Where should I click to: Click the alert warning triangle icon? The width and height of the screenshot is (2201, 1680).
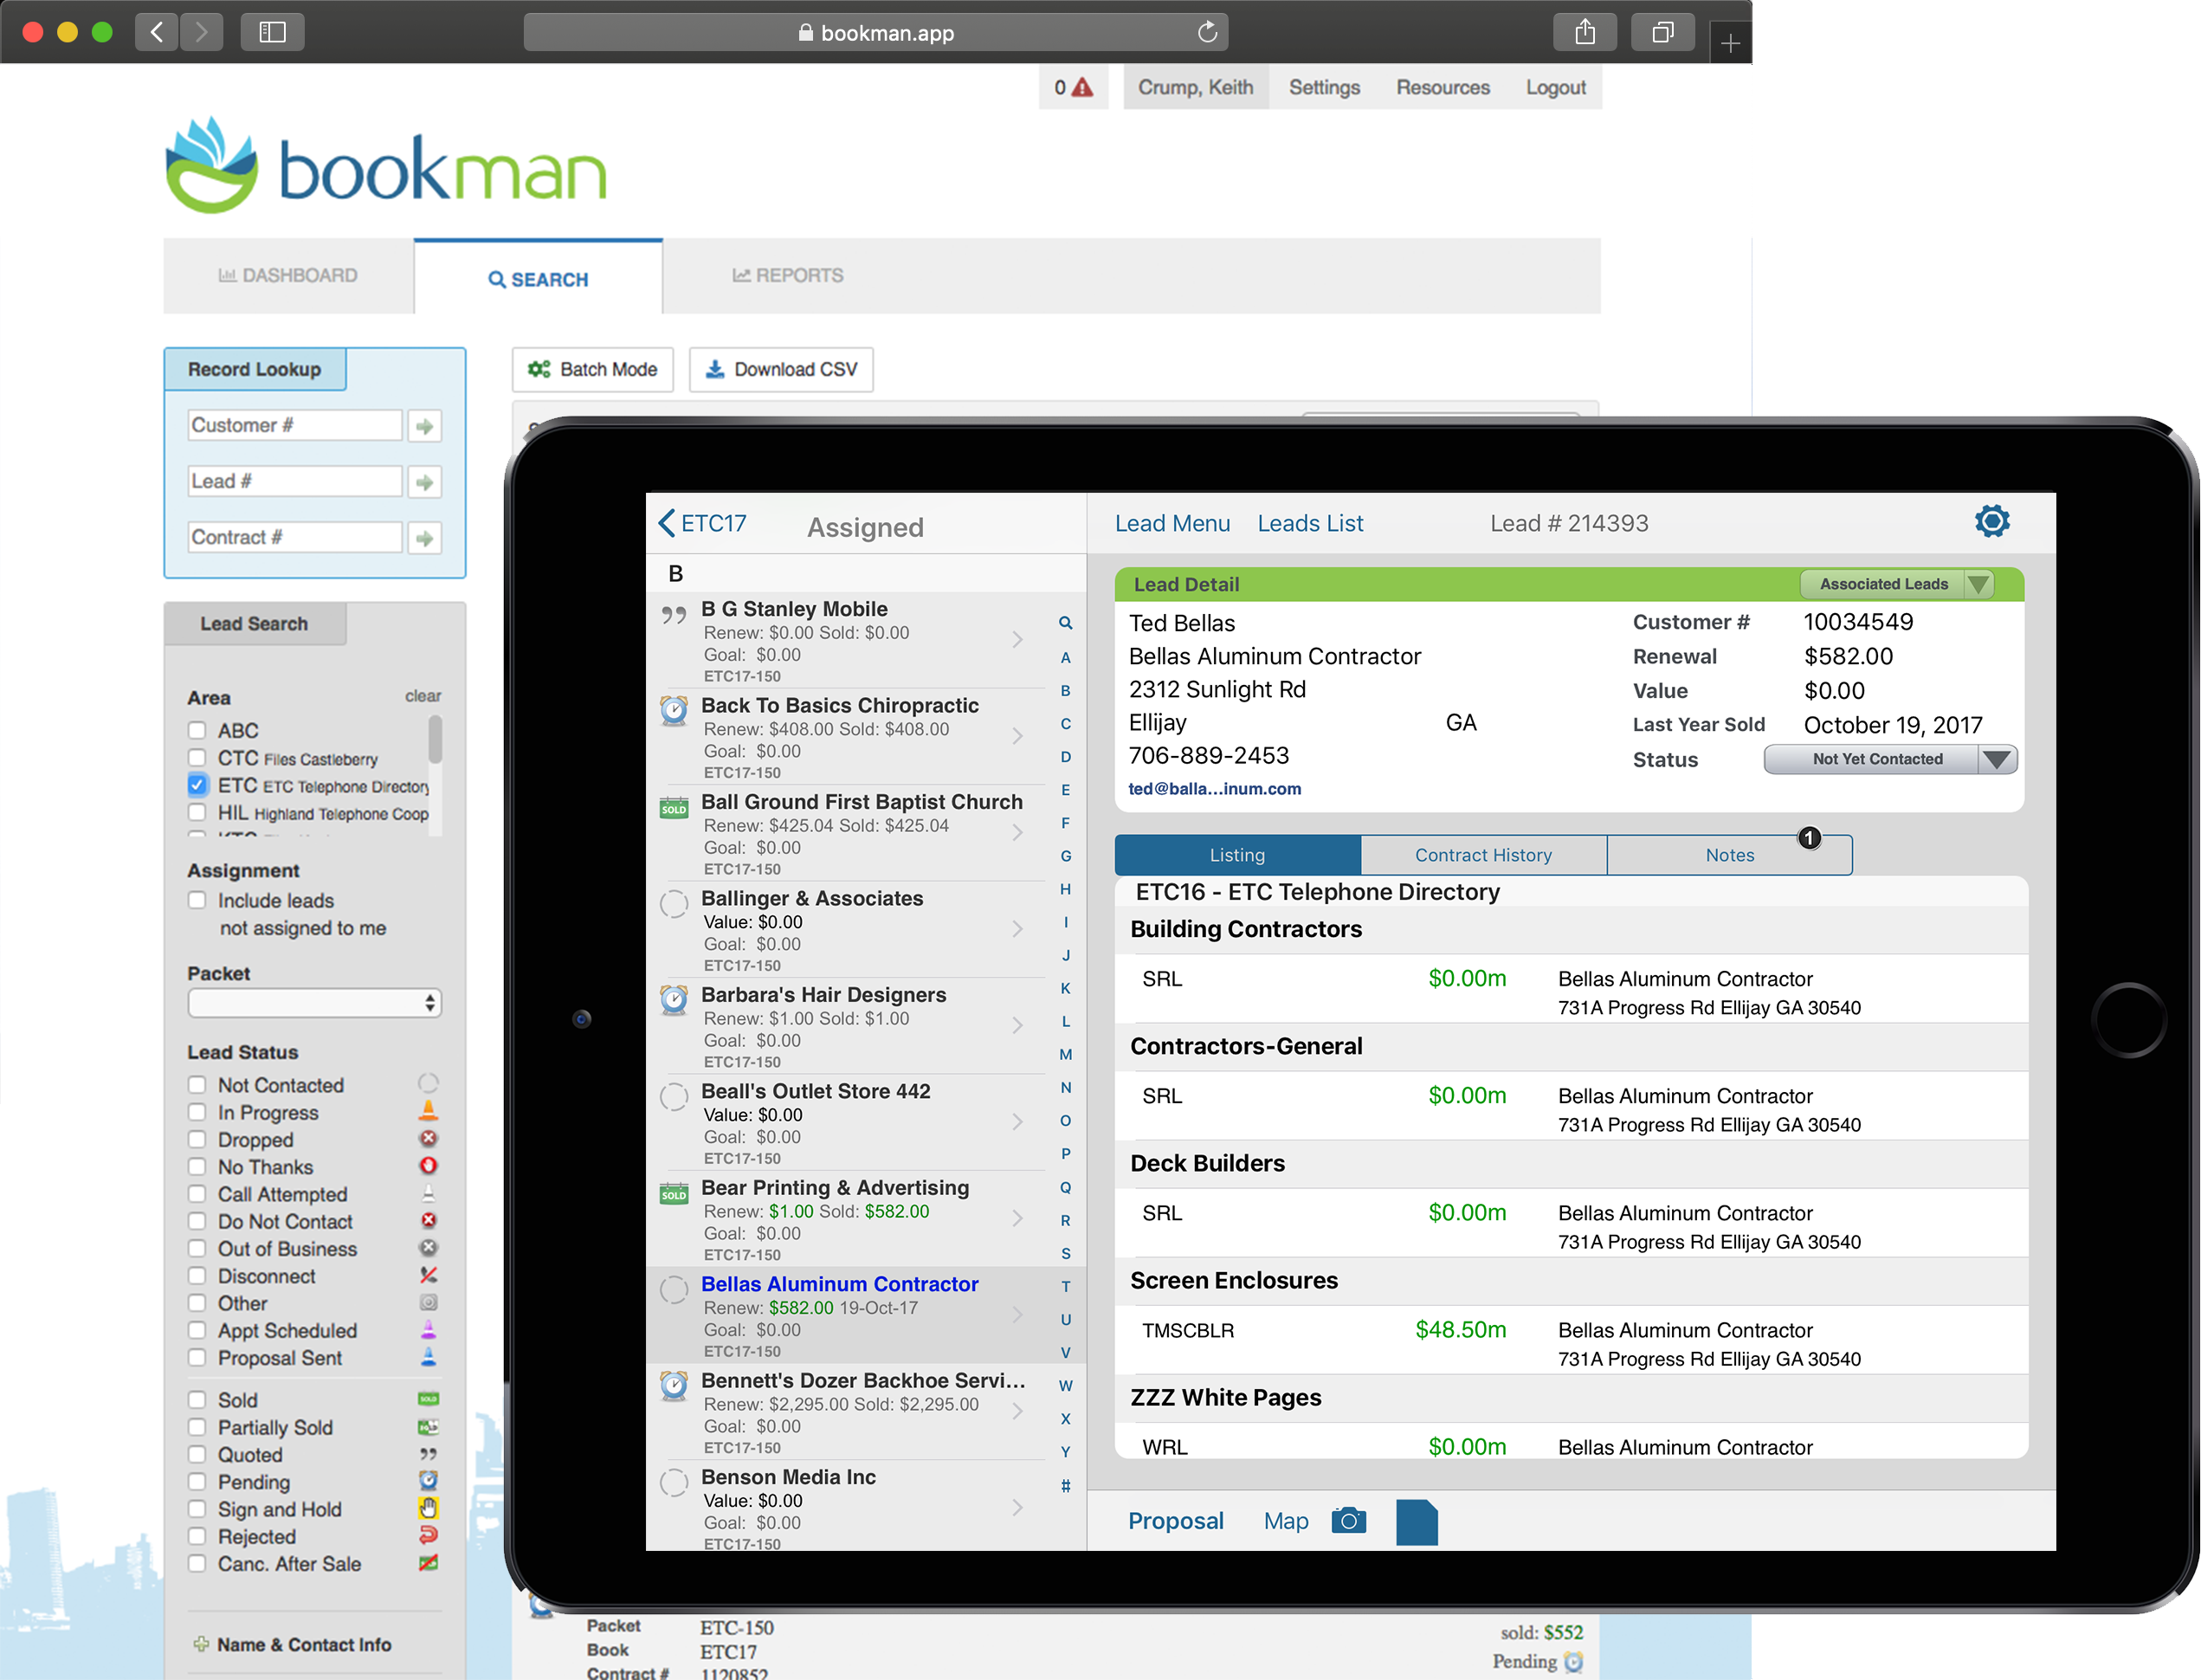(1082, 88)
